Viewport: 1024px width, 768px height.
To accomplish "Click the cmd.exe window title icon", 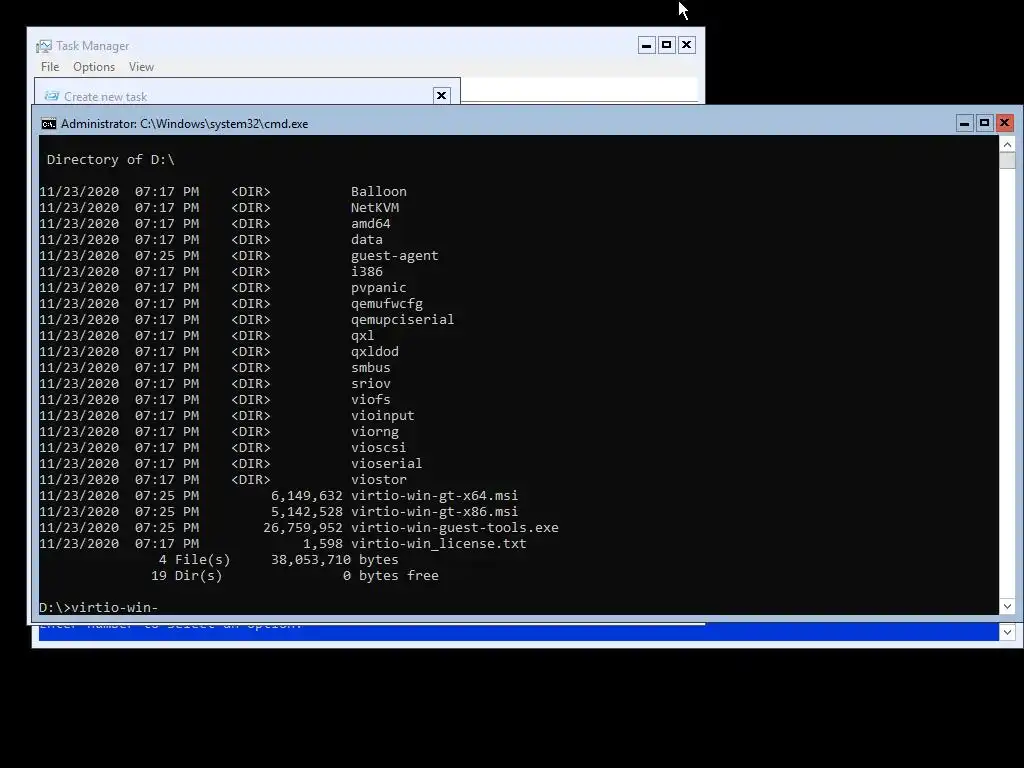I will click(x=48, y=124).
